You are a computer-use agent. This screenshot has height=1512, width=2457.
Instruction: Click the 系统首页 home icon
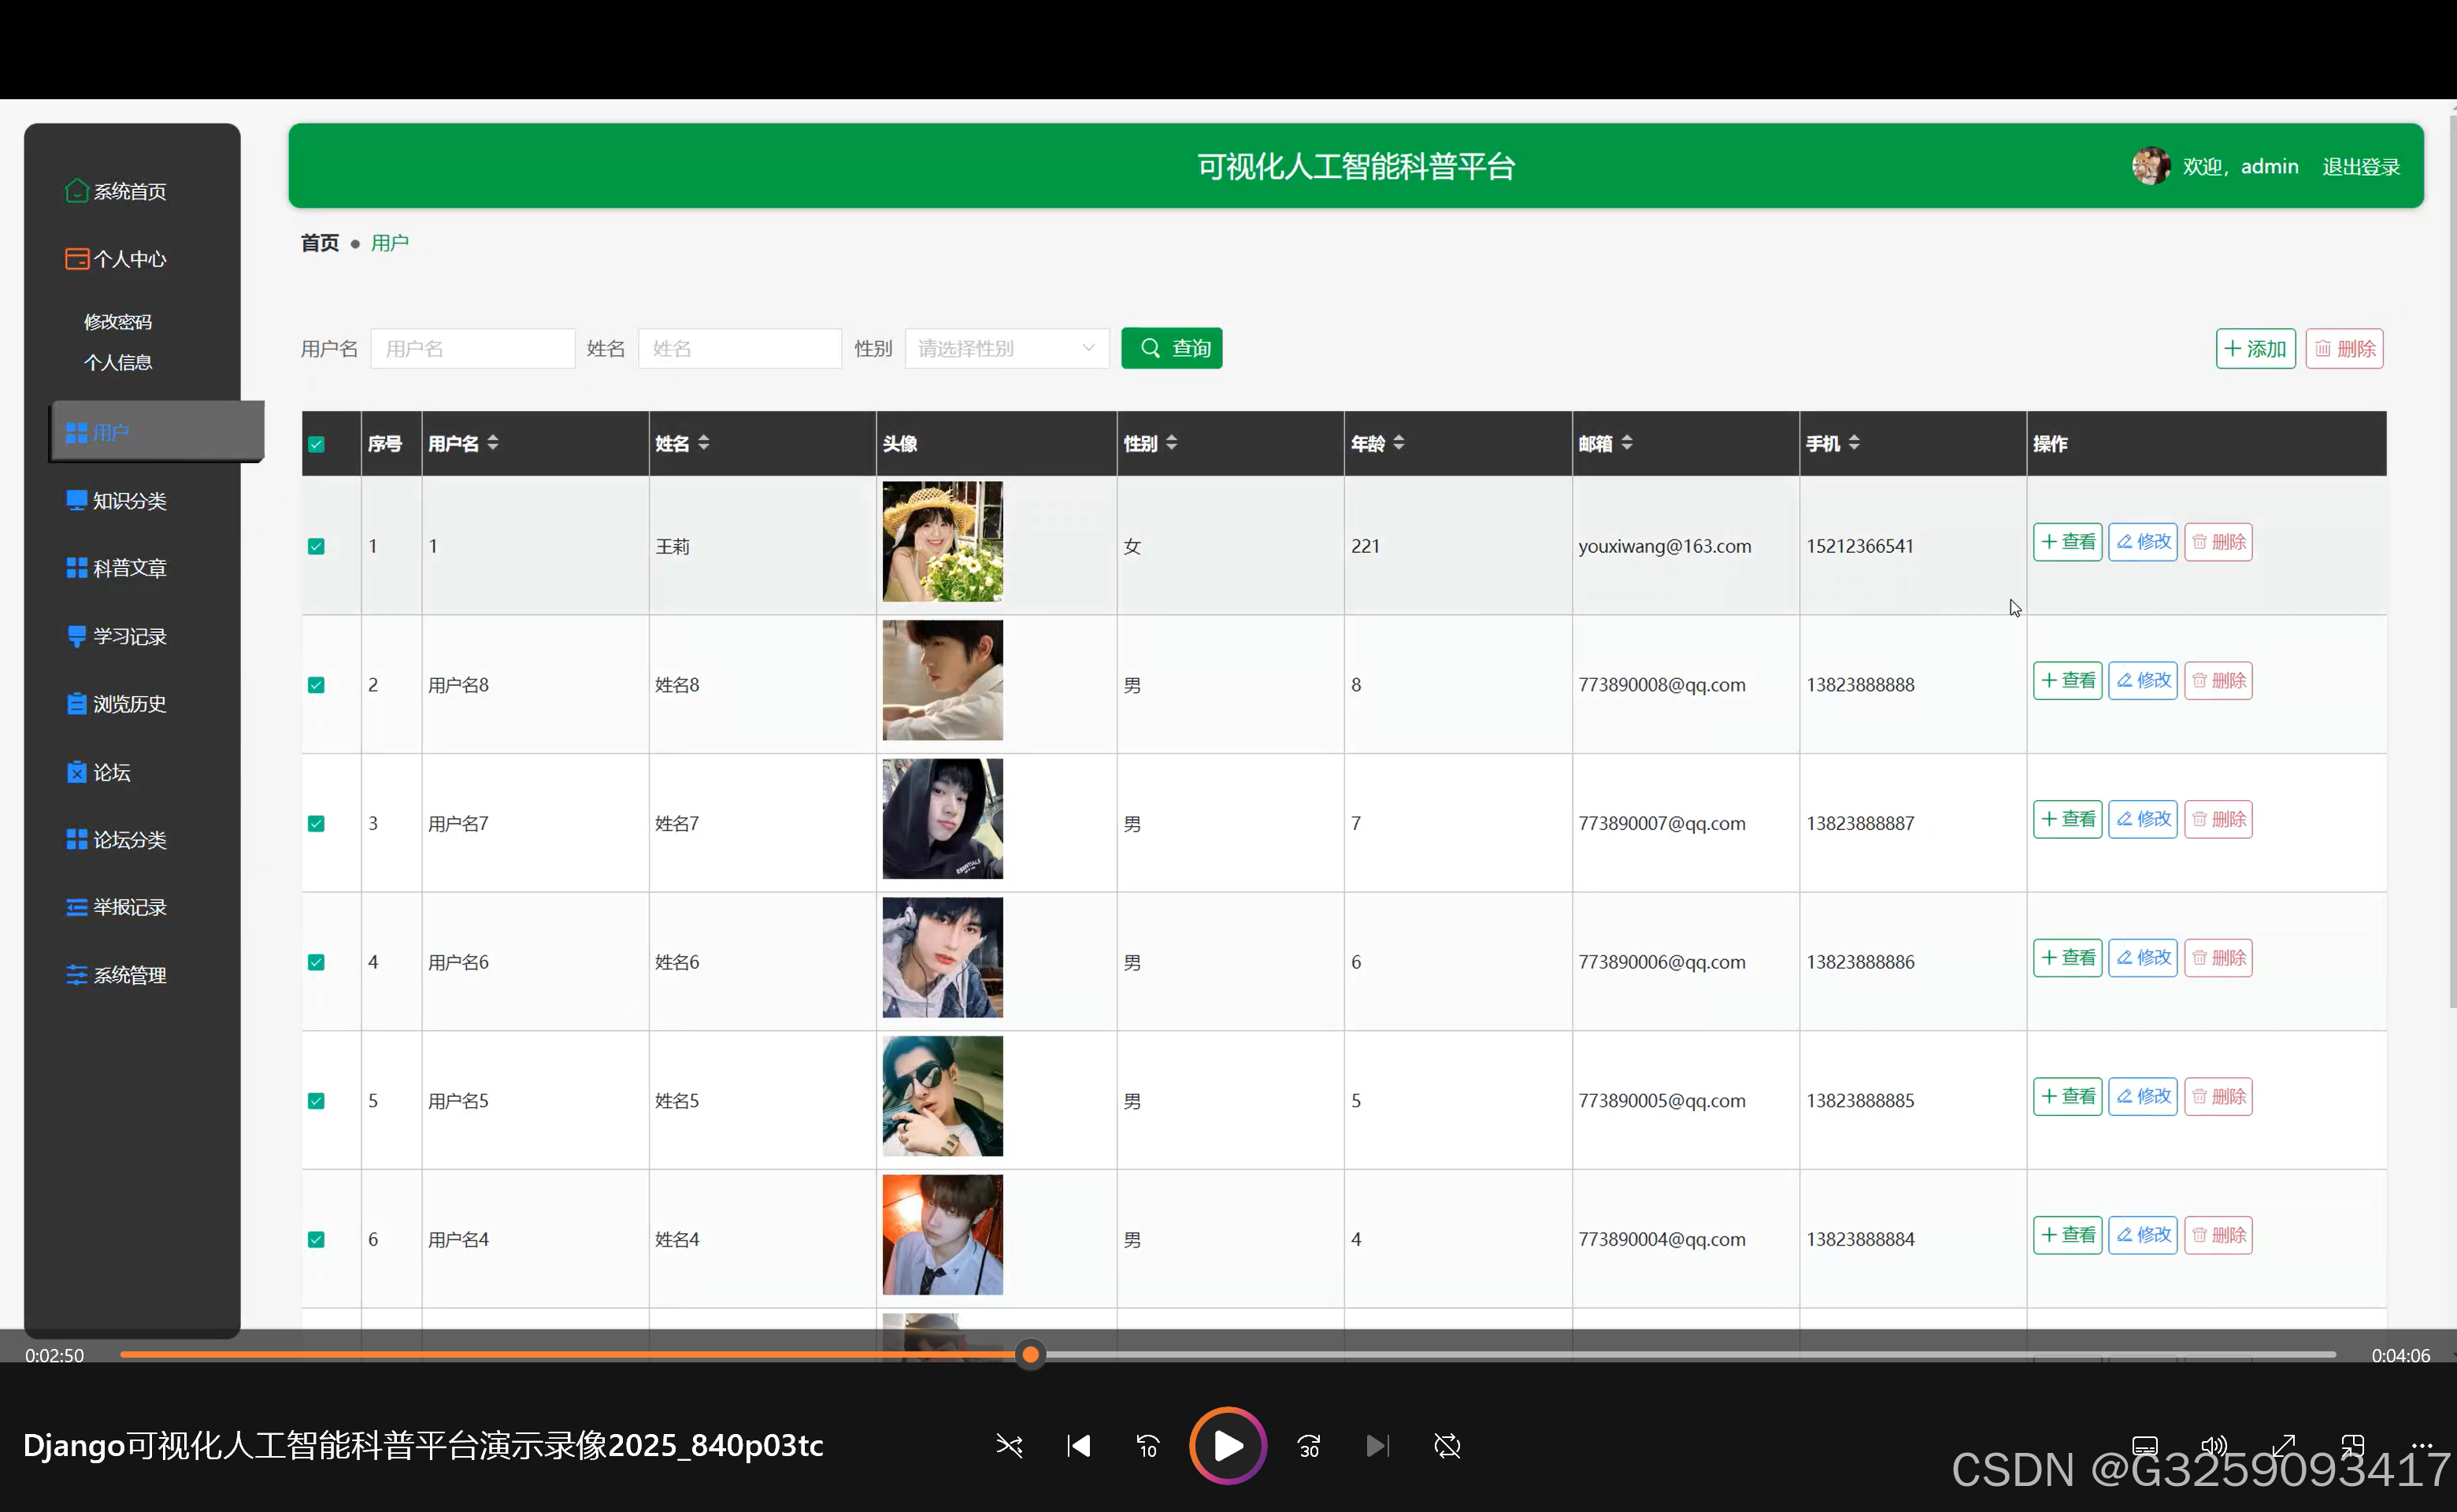click(x=77, y=191)
